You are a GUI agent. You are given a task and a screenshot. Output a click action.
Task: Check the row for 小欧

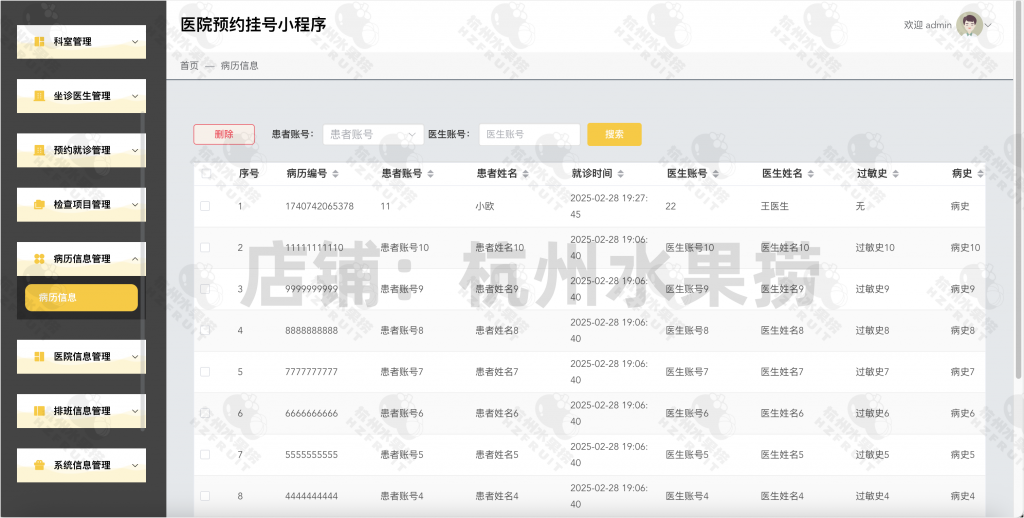pos(205,206)
